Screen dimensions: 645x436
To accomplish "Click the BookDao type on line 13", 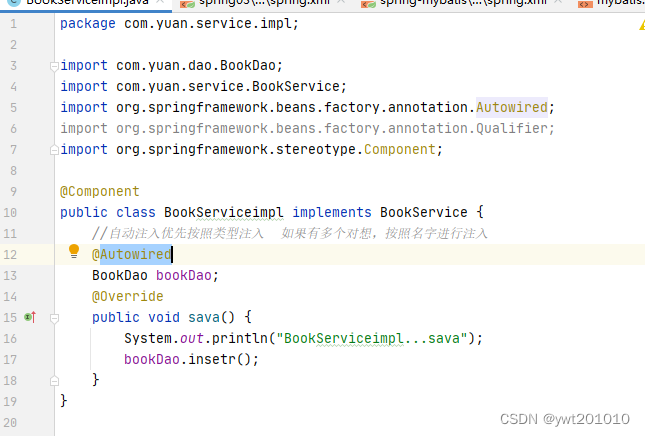I will 120,275.
